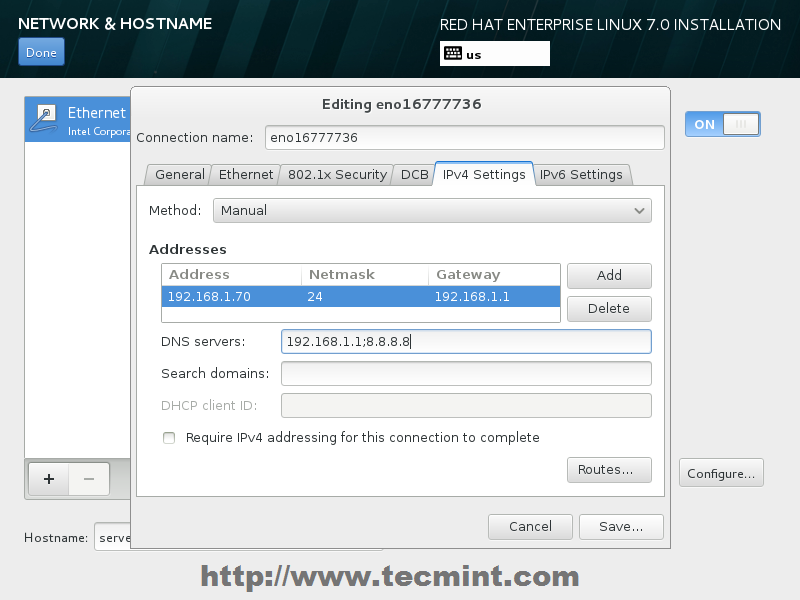Delete the selected address row

pyautogui.click(x=609, y=309)
